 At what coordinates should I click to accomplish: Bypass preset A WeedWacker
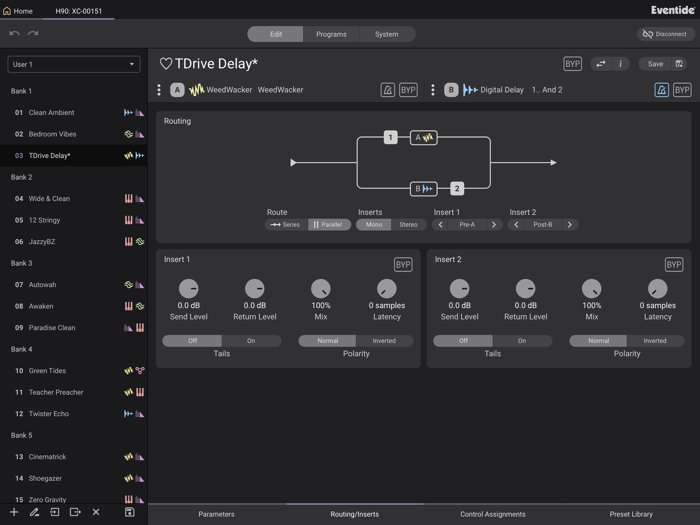tap(408, 90)
